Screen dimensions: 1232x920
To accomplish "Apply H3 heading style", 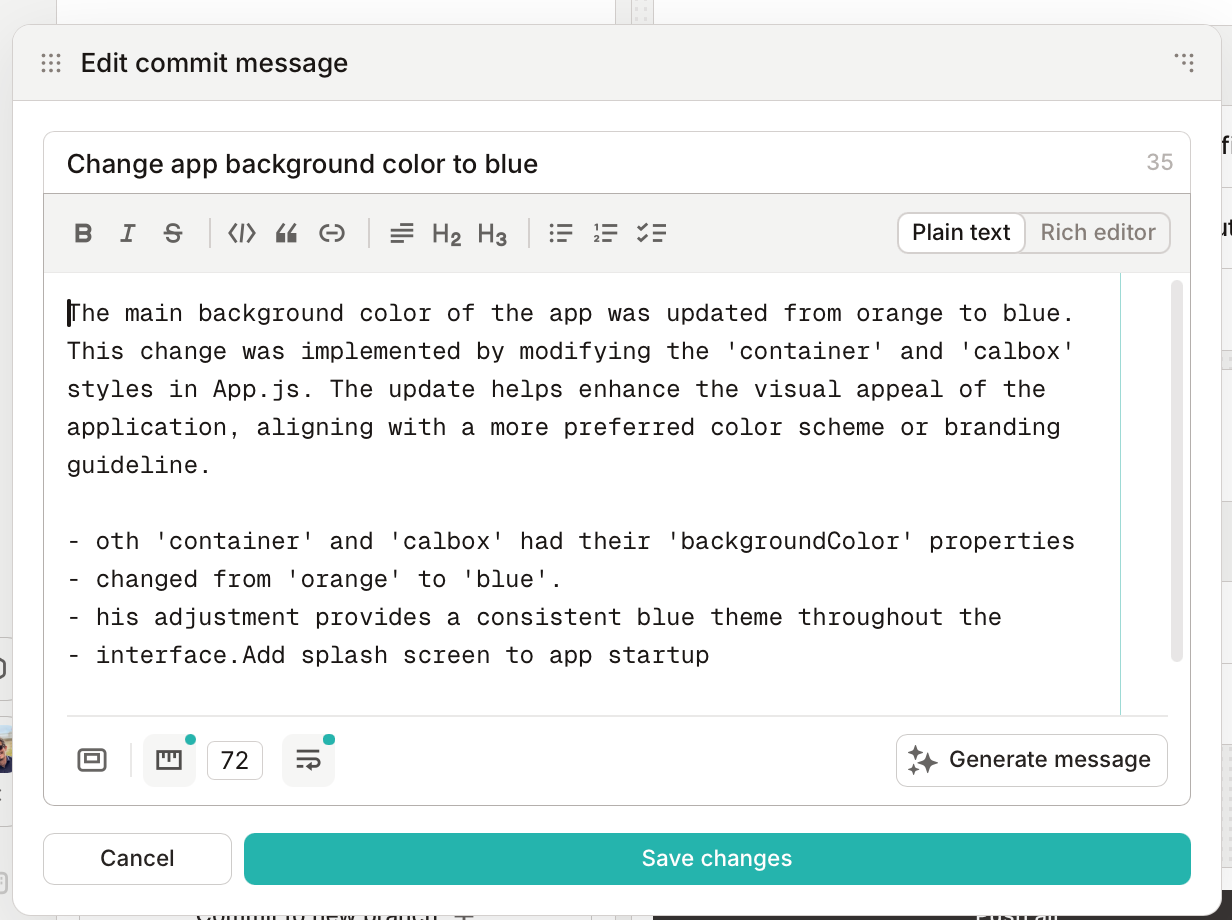I will [x=492, y=233].
